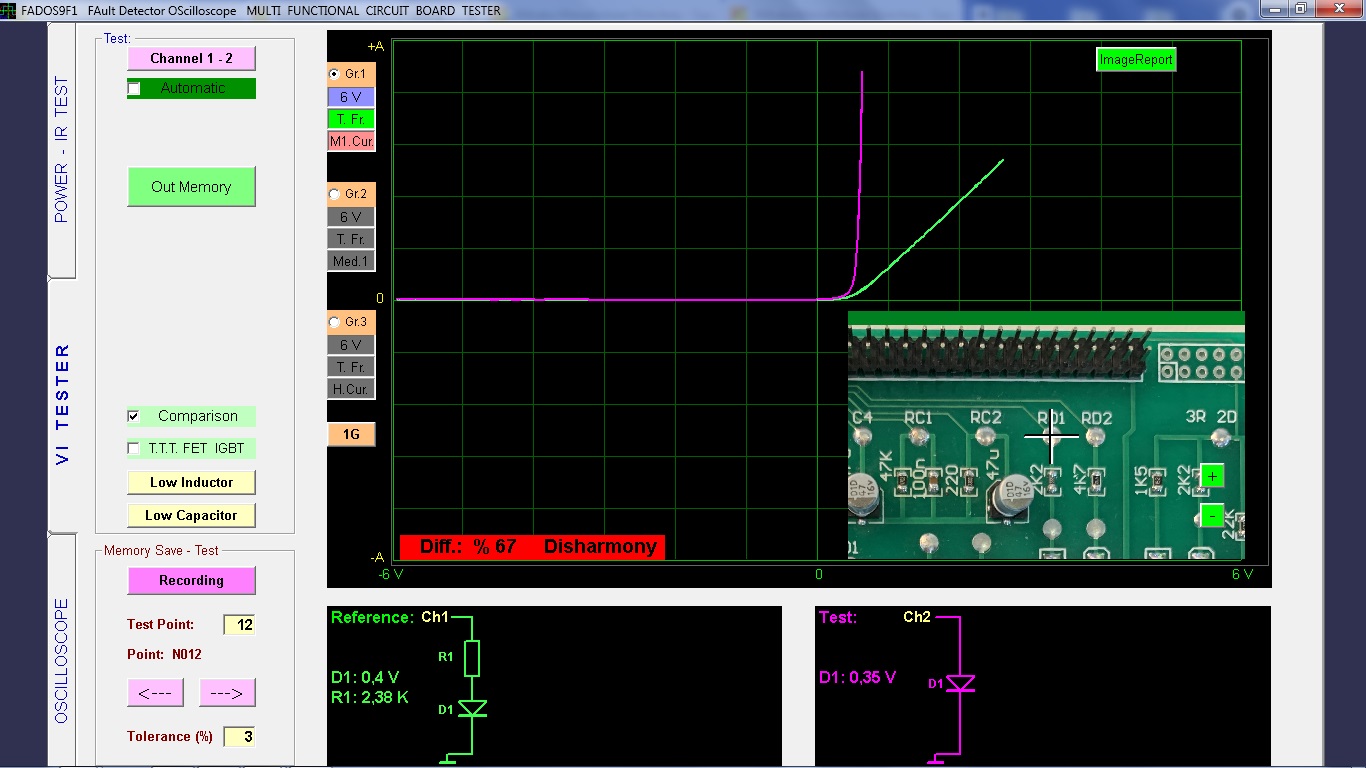
Task: Switch to the OSCILLOSCOPE tab
Action: (x=62, y=660)
